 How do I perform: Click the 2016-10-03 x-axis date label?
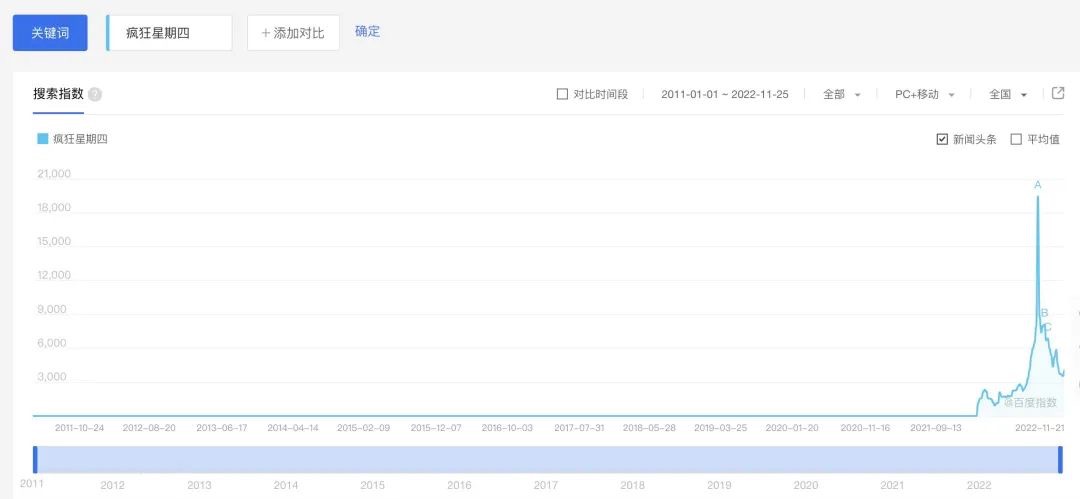click(507, 428)
